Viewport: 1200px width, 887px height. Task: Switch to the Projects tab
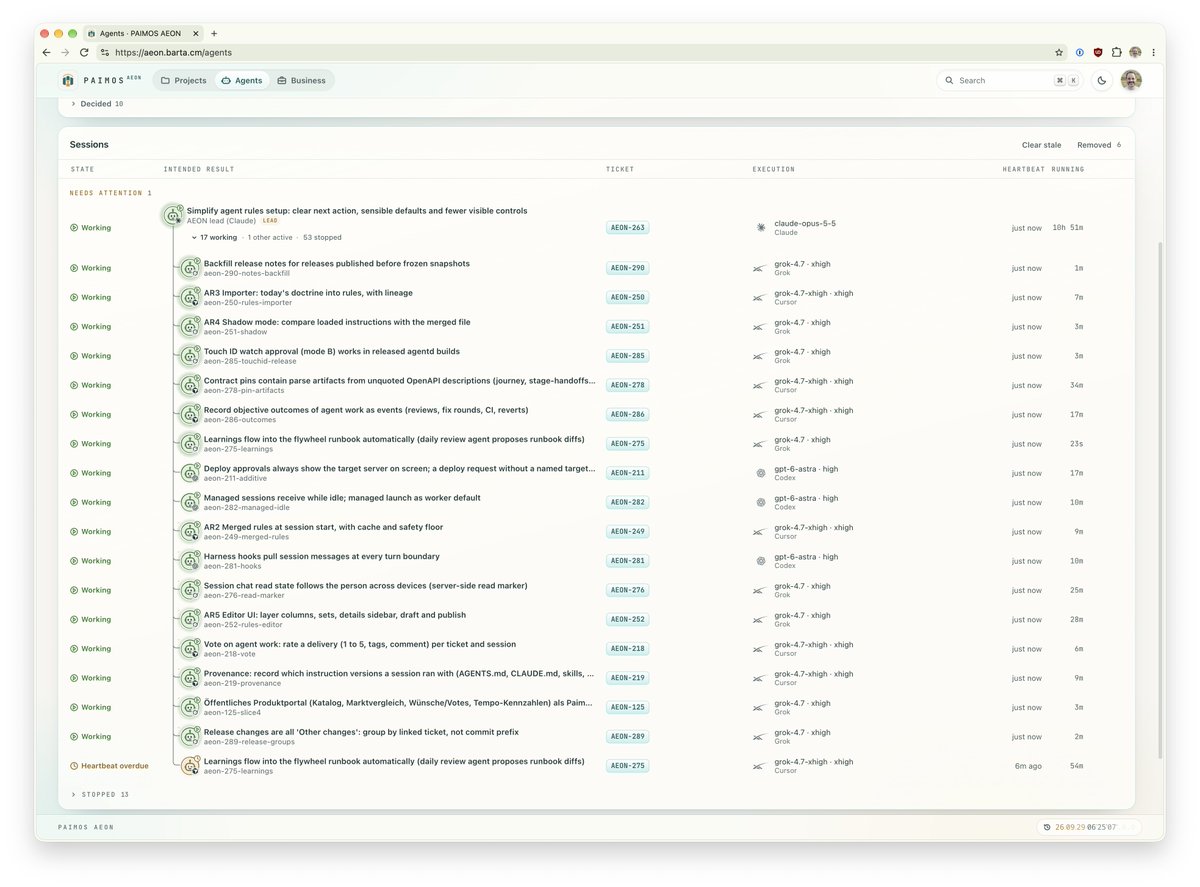point(183,80)
